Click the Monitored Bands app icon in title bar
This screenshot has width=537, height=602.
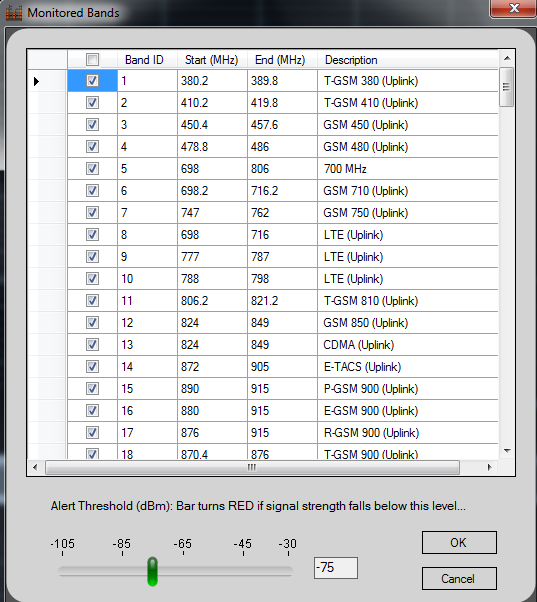point(13,12)
